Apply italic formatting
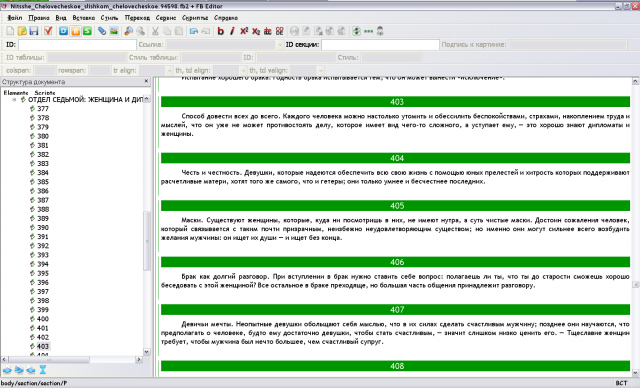640x388 pixels. point(232,31)
